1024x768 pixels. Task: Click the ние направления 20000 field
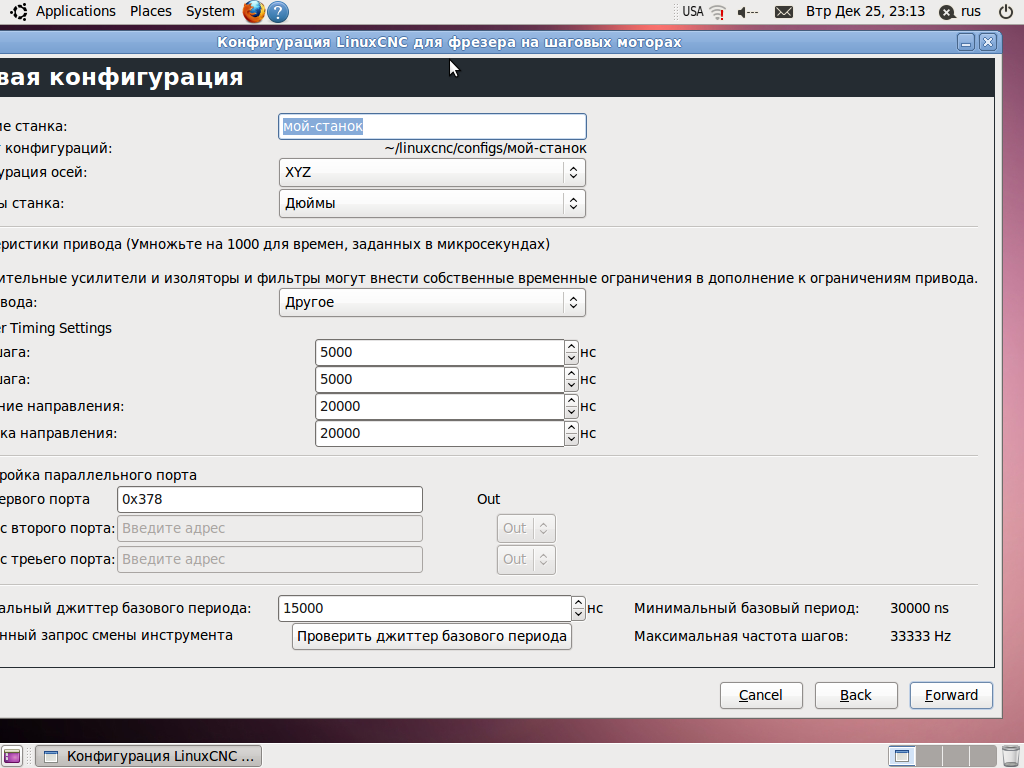click(440, 406)
